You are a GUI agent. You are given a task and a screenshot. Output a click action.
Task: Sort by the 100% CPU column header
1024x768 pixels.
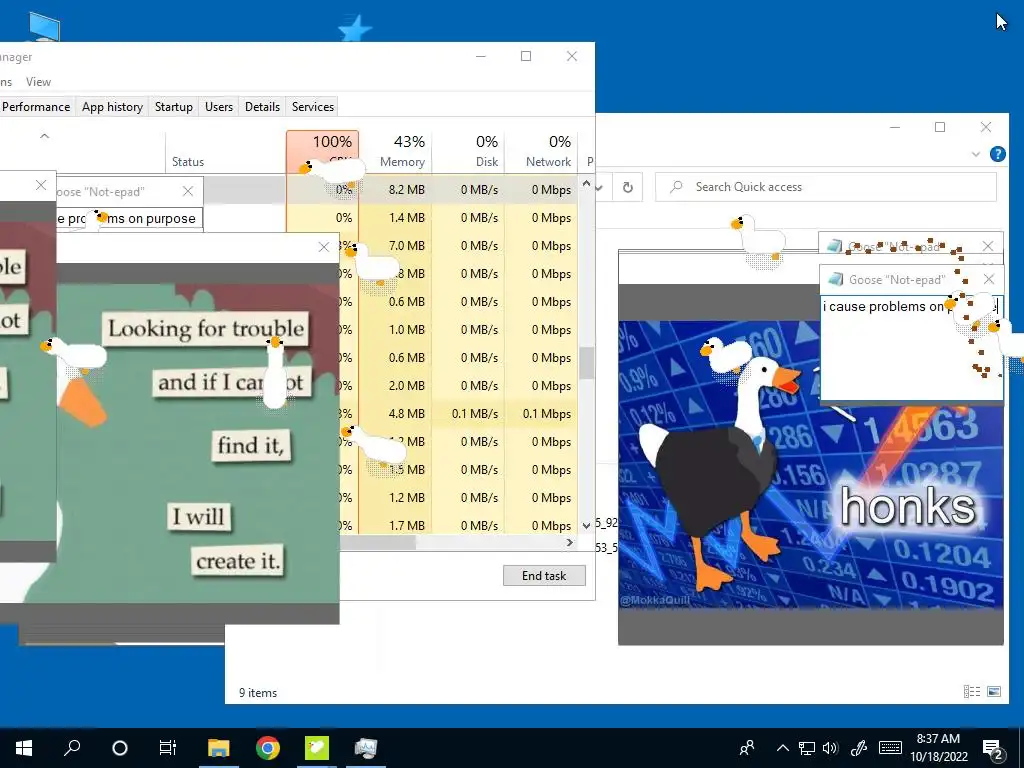tap(323, 152)
